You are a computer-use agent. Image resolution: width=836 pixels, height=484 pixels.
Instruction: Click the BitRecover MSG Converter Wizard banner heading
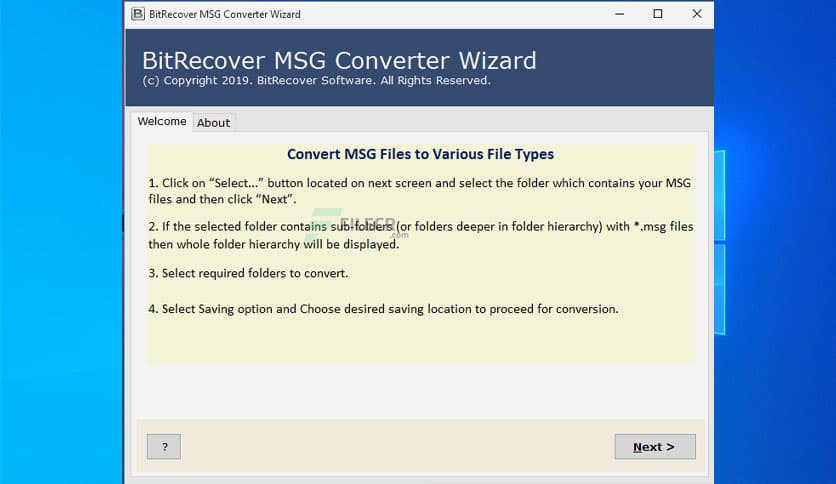(x=339, y=60)
